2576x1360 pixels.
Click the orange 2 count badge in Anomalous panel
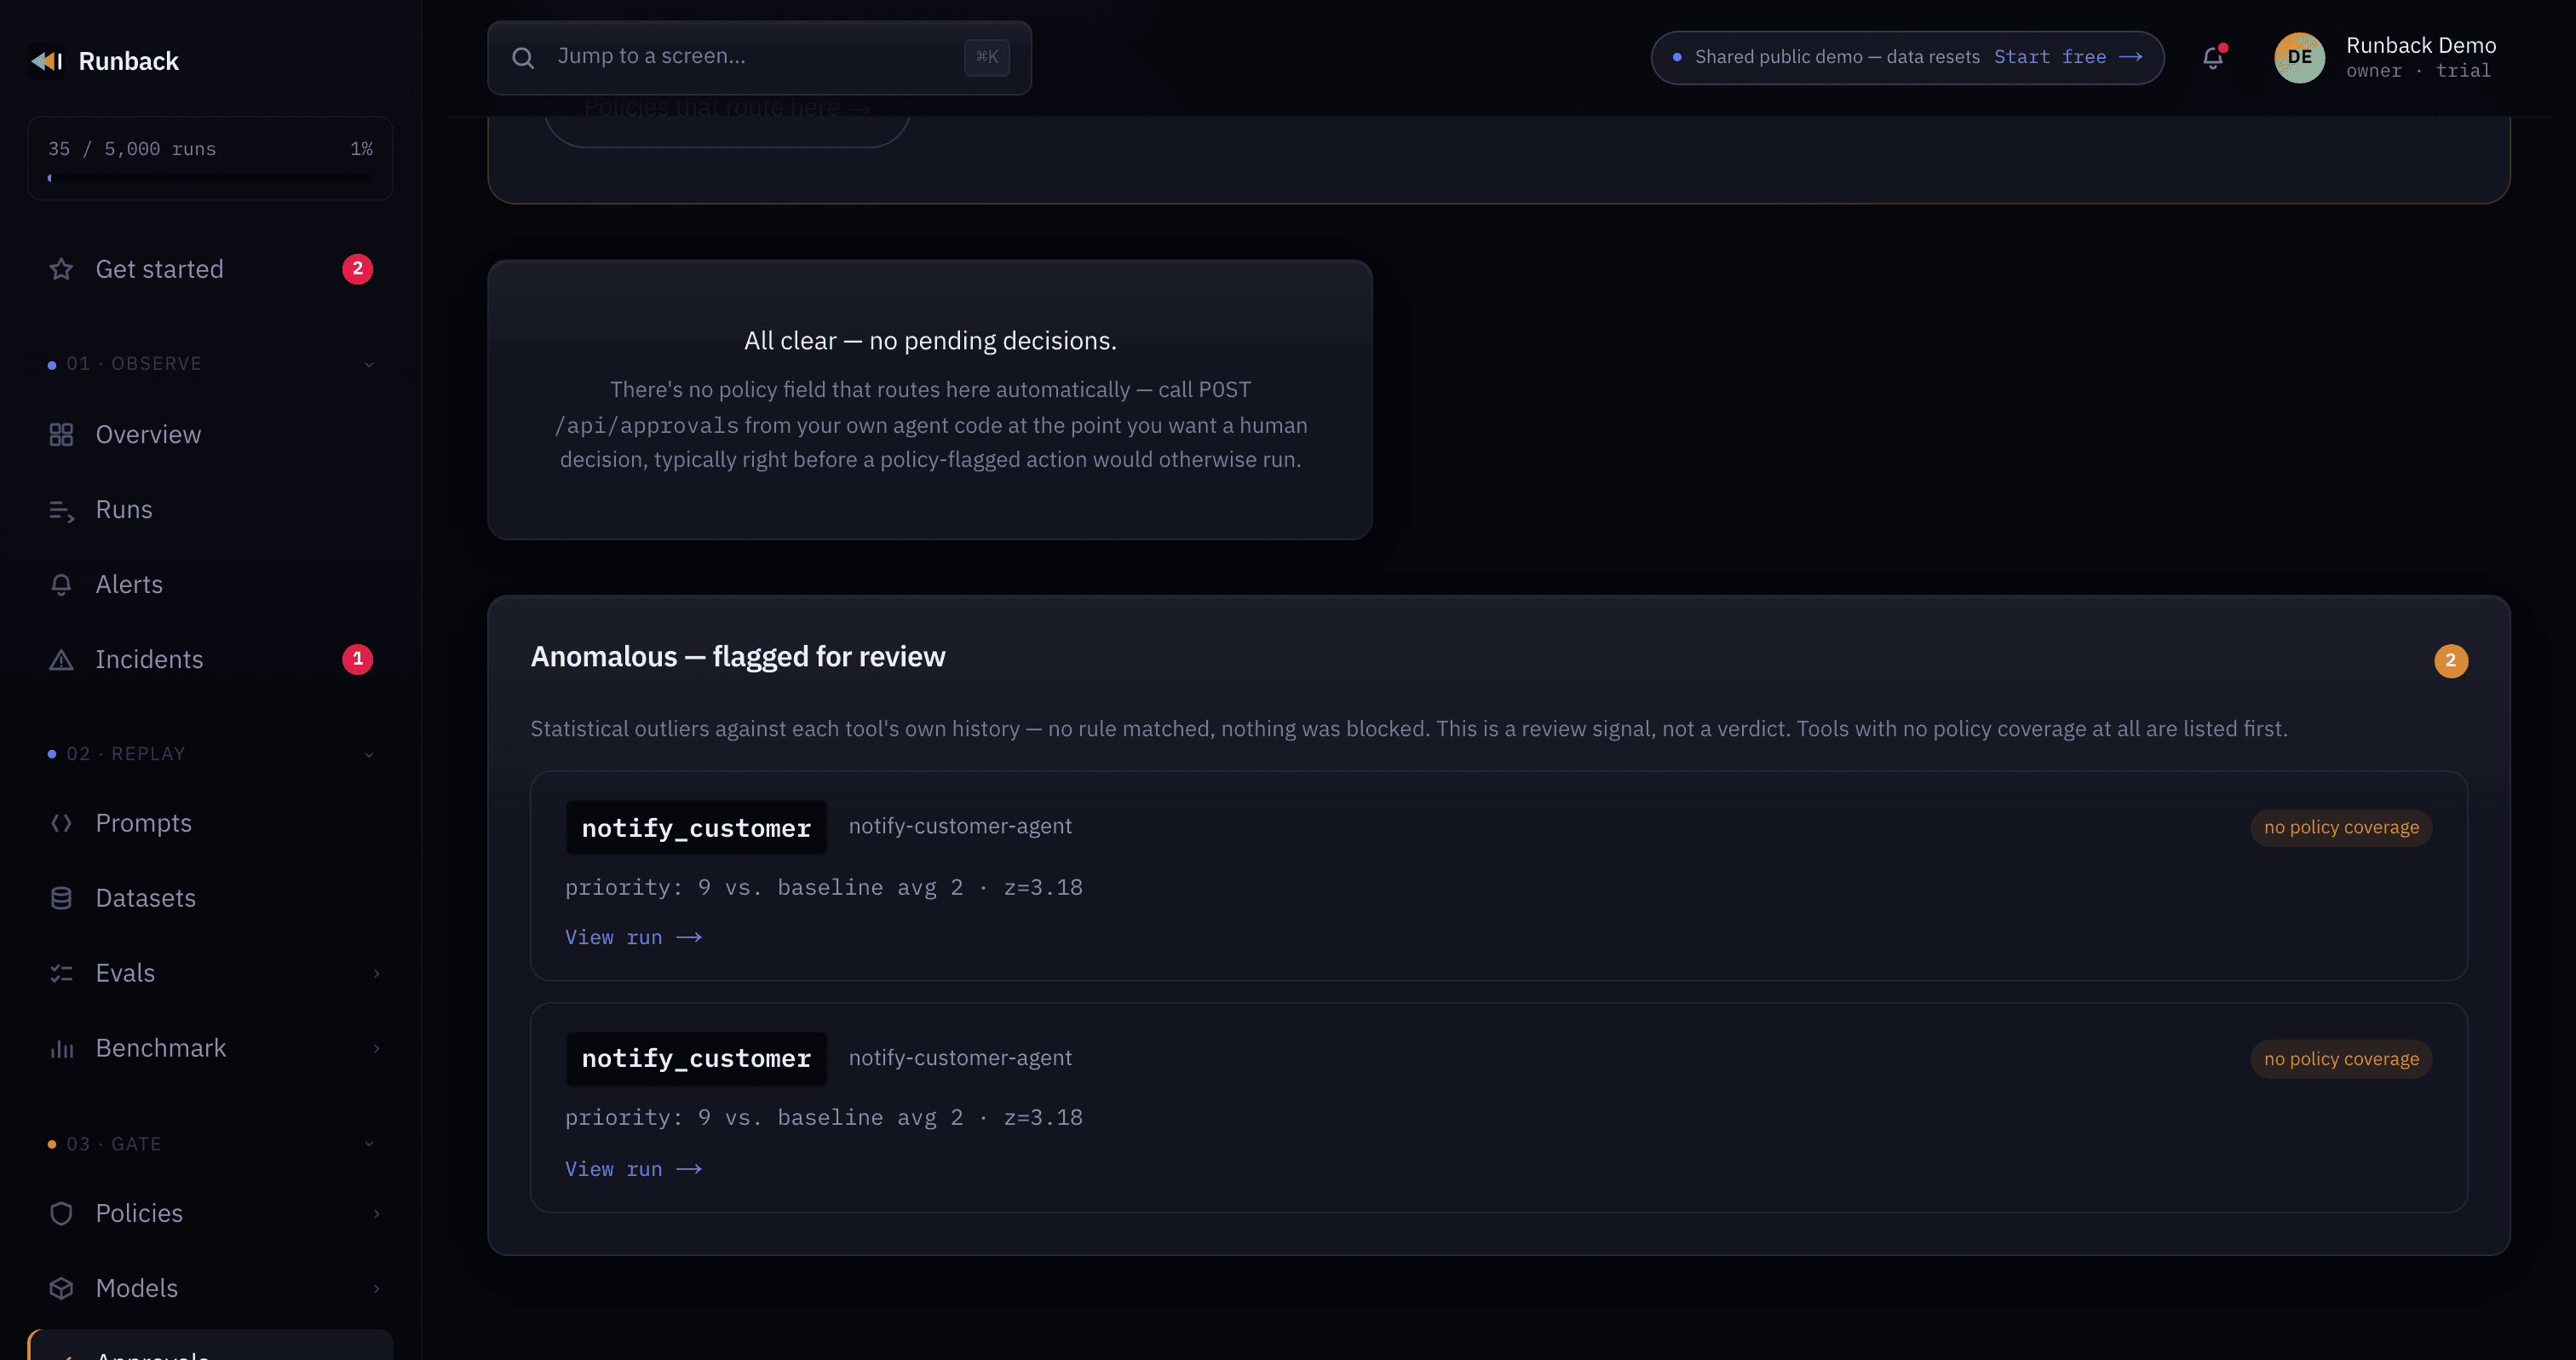tap(2450, 661)
